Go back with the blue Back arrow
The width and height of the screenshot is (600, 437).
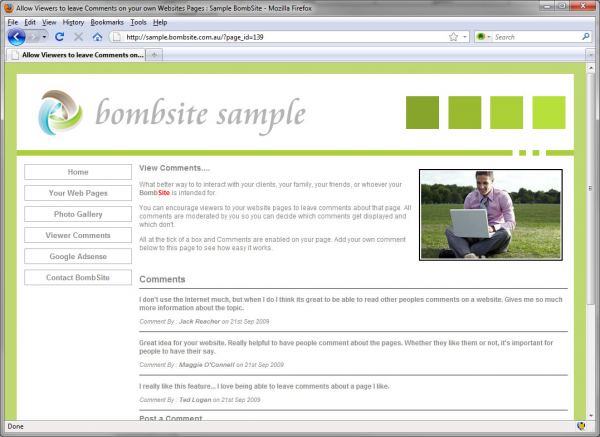16,37
